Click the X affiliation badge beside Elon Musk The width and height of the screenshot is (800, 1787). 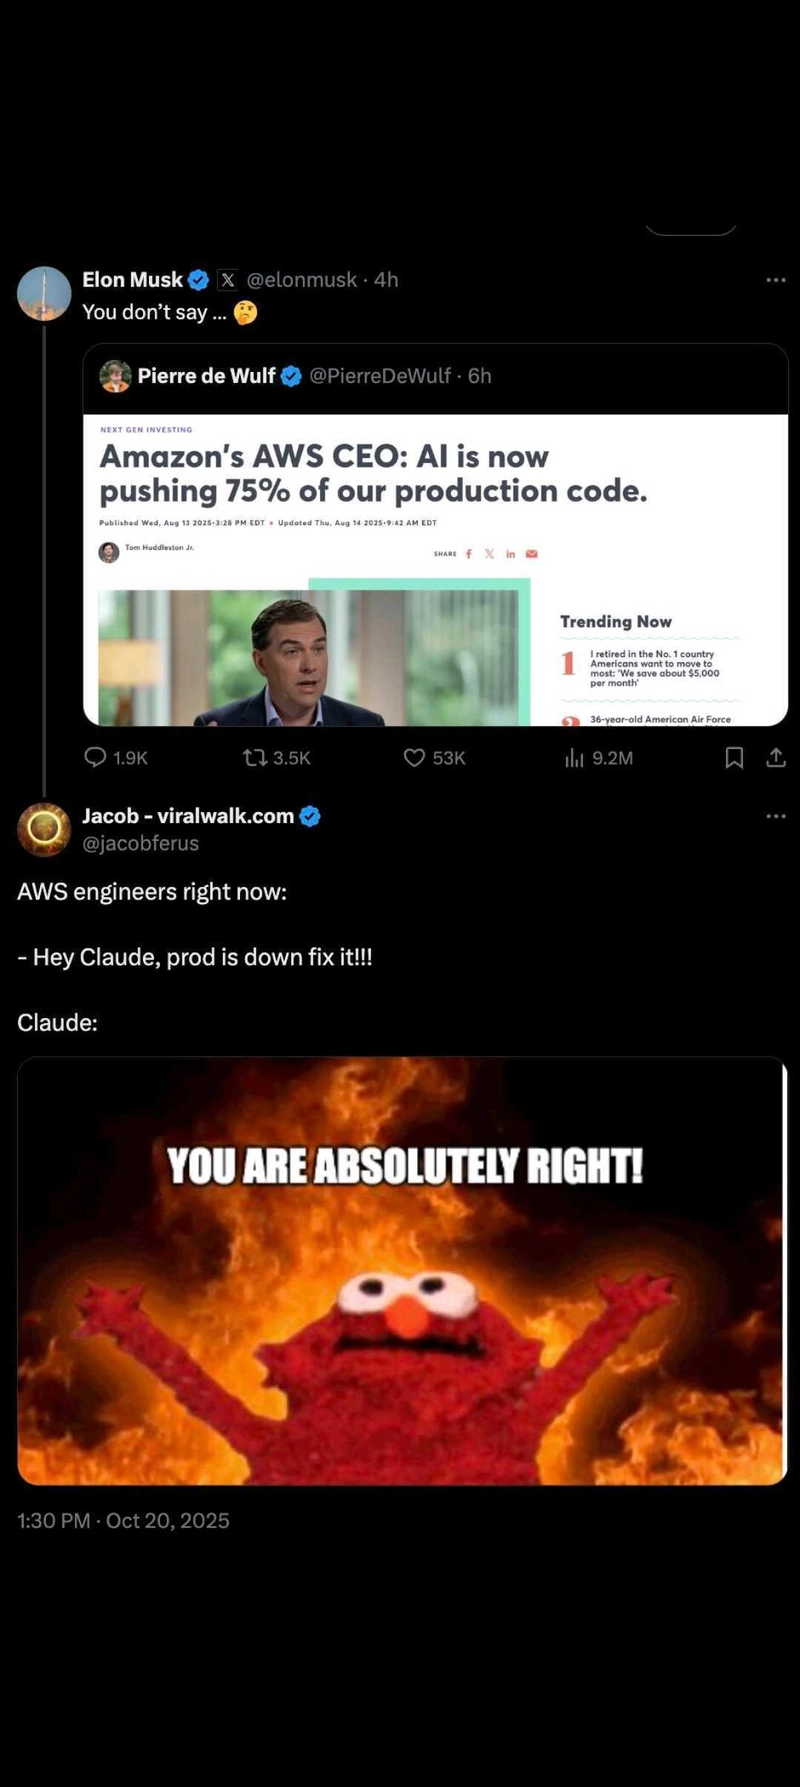coord(228,280)
